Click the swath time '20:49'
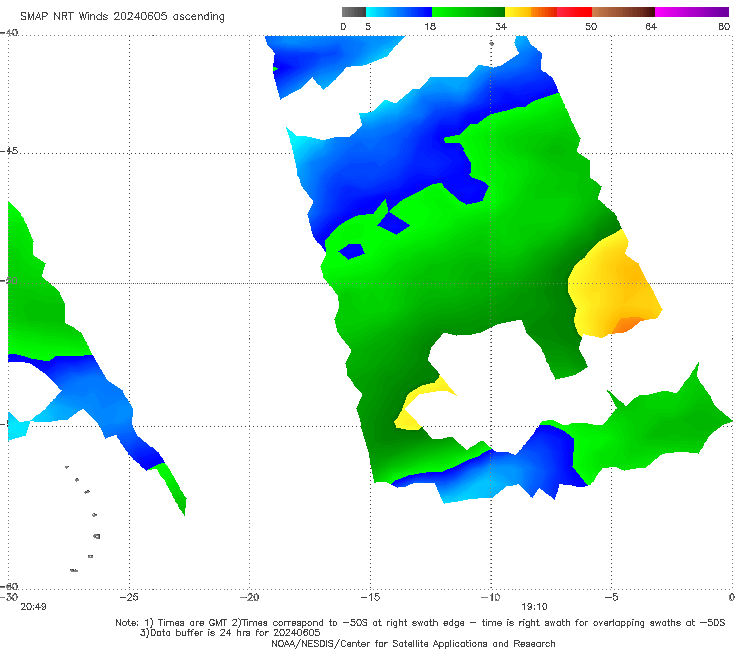 33,607
